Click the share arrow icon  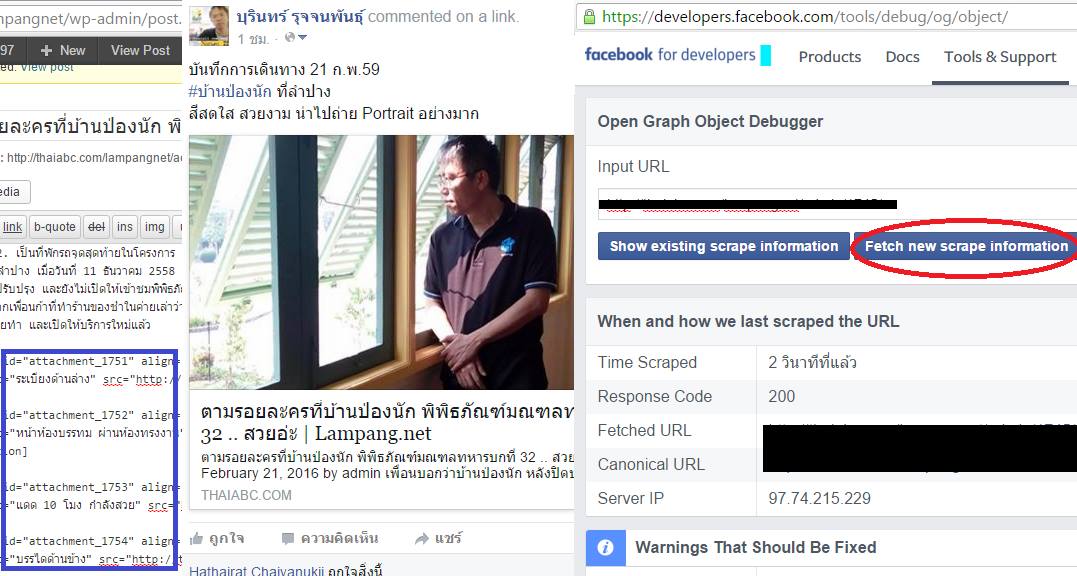tap(421, 539)
